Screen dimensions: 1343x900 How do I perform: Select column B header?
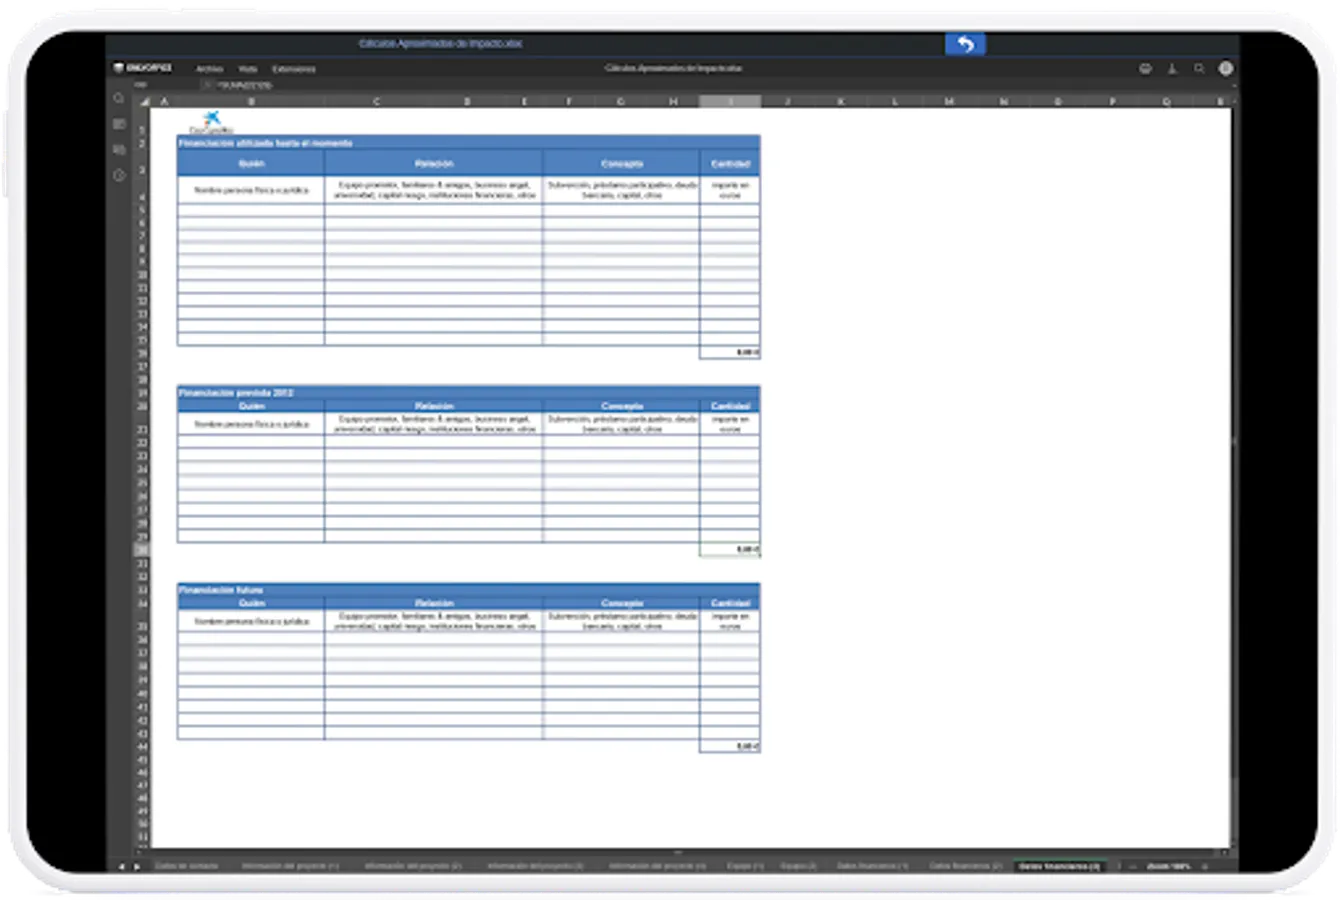251,101
